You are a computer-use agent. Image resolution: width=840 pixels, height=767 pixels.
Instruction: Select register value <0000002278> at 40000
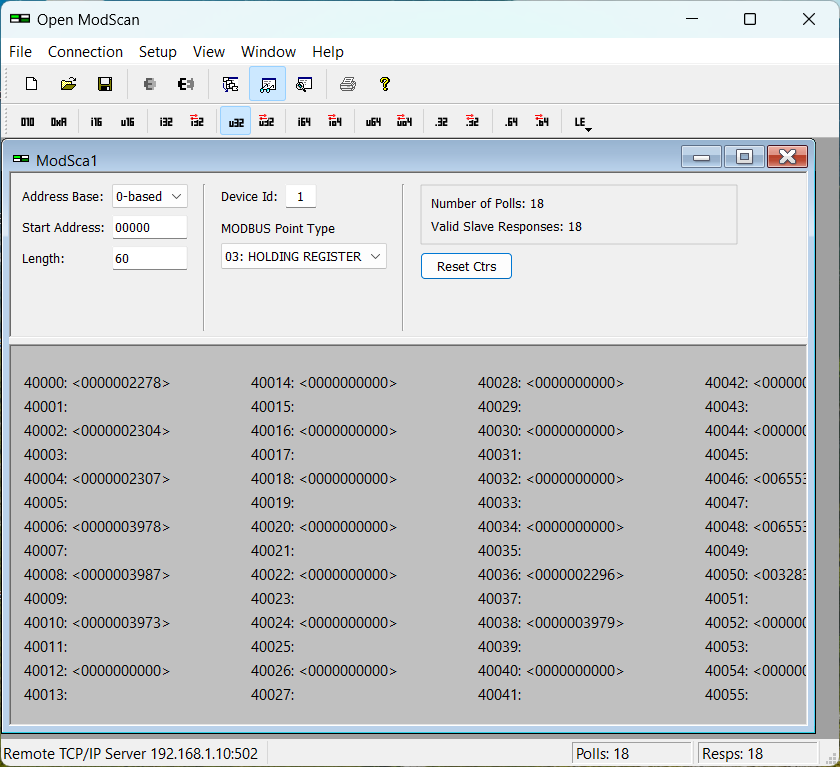click(121, 383)
